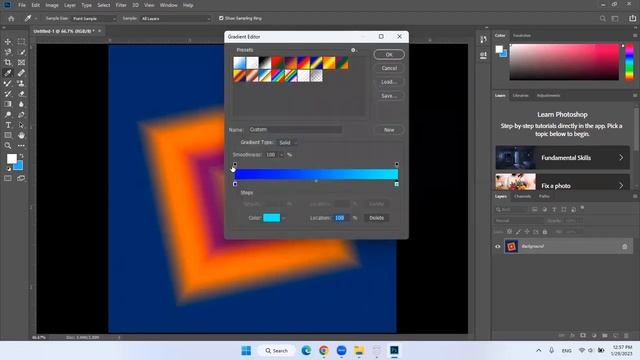Open the Gradient Type dropdown
The image size is (640, 360).
click(x=287, y=142)
